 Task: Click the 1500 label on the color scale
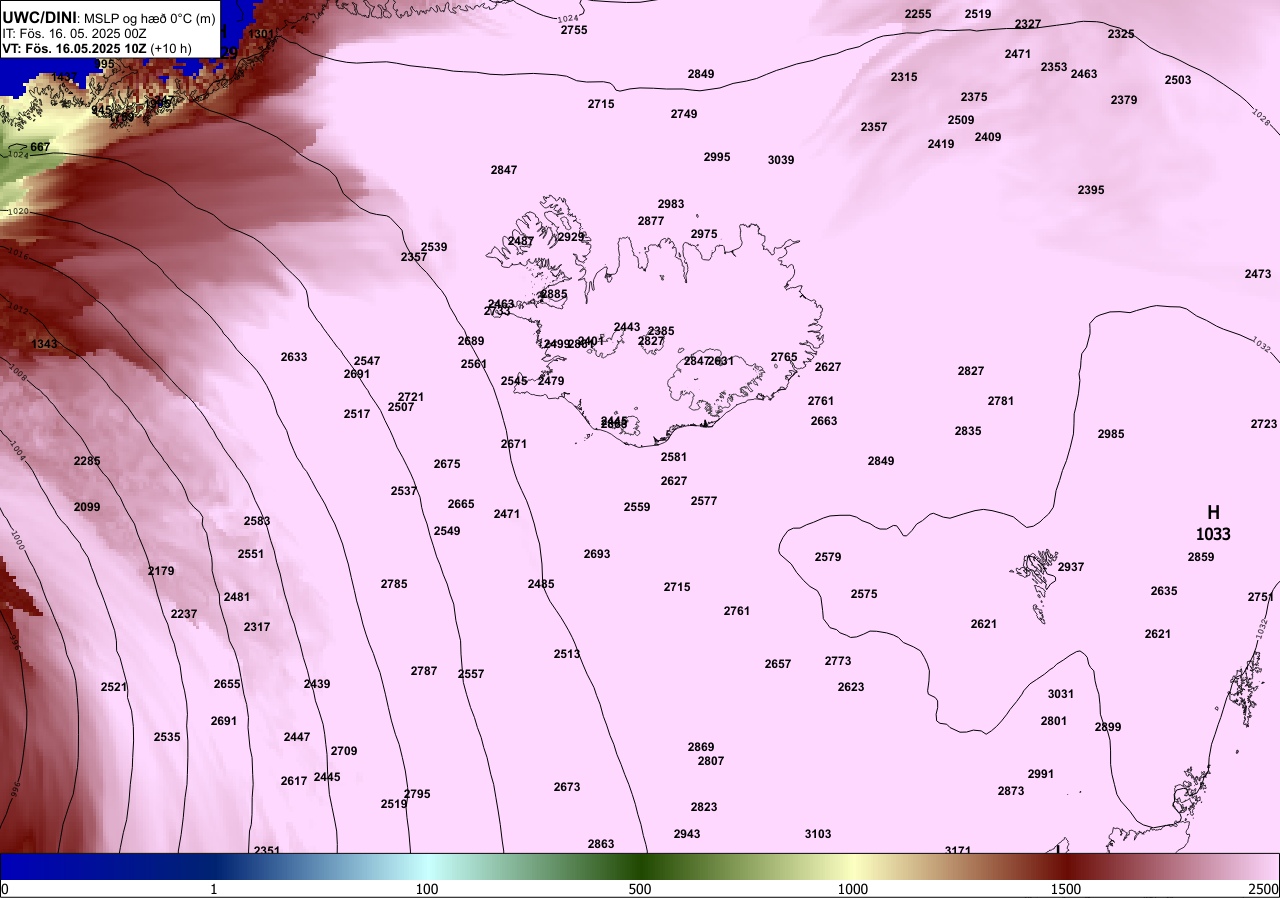click(x=1066, y=889)
